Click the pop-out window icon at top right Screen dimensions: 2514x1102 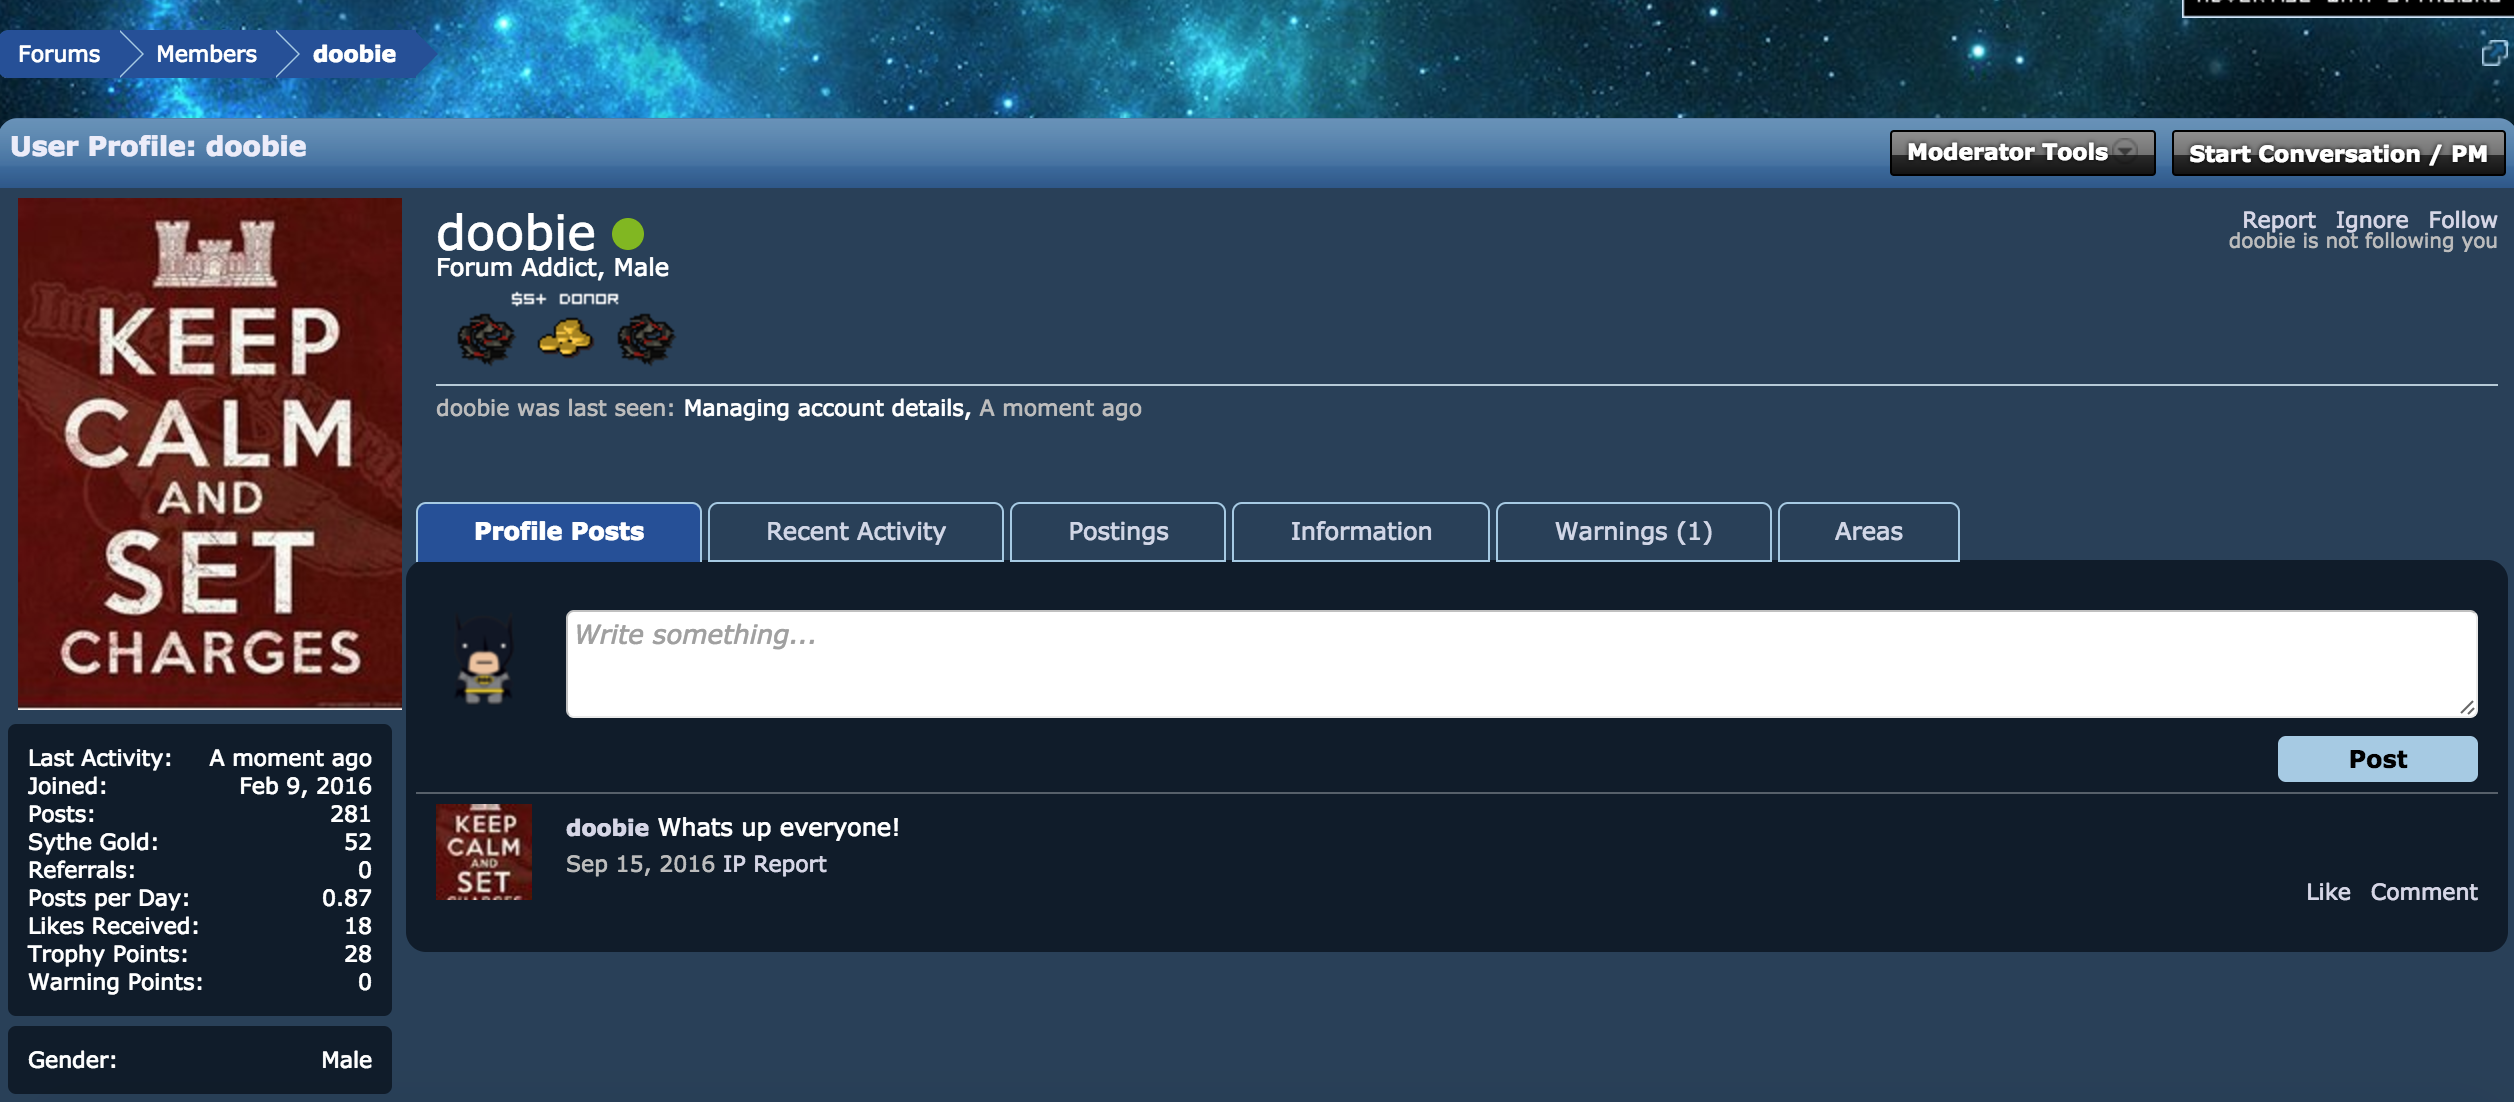coord(2494,54)
